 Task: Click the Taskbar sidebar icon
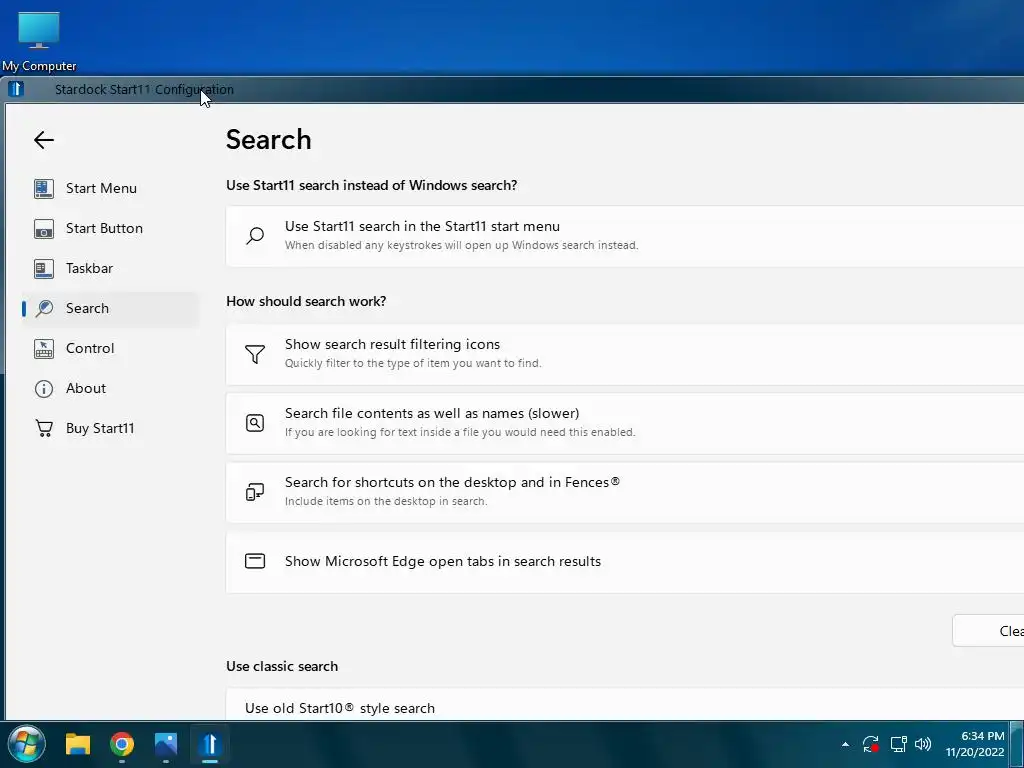click(x=44, y=268)
